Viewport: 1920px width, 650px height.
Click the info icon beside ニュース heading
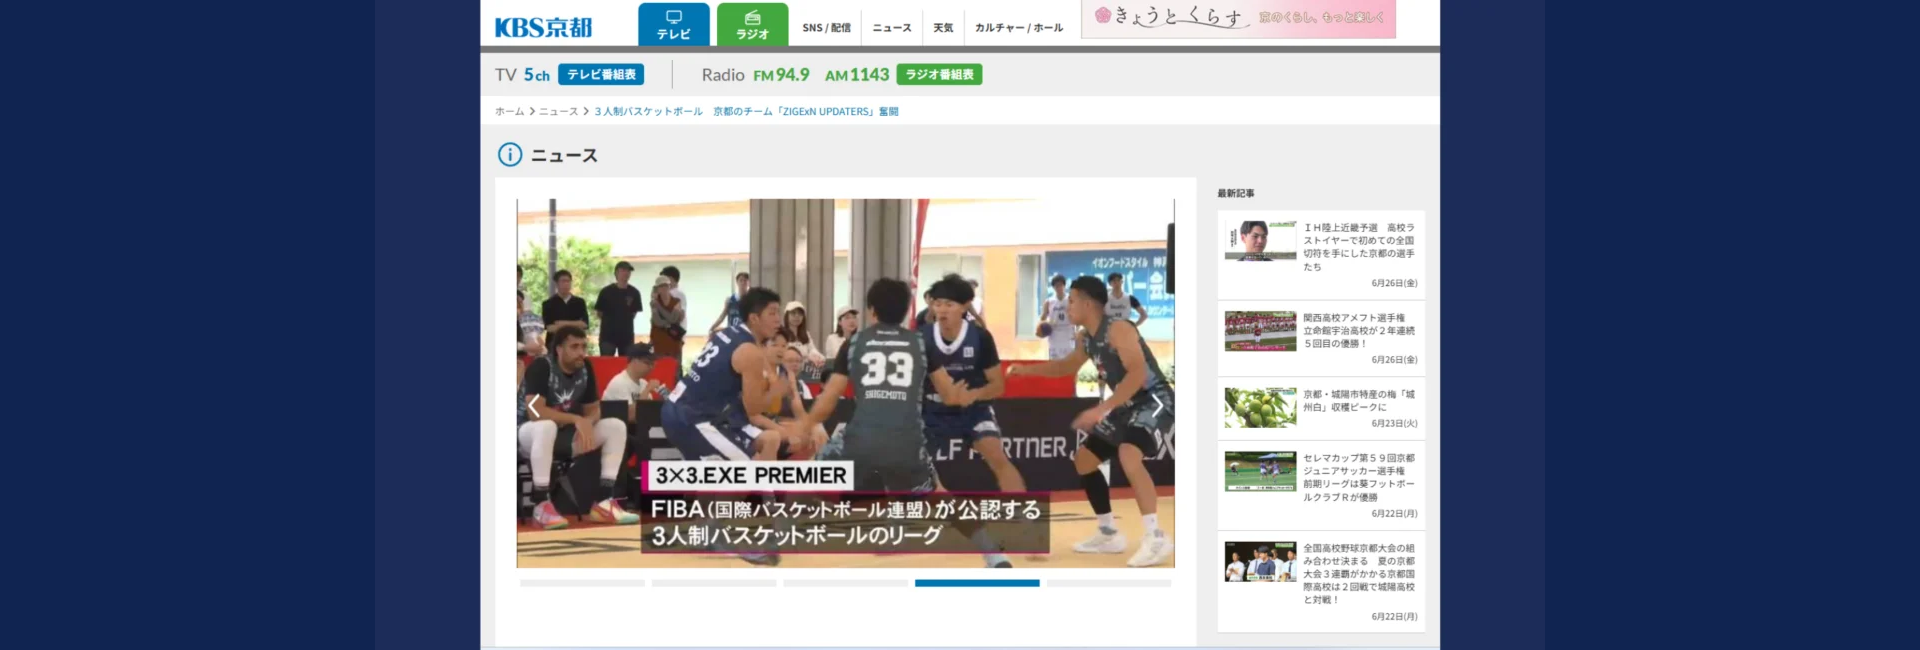click(510, 155)
